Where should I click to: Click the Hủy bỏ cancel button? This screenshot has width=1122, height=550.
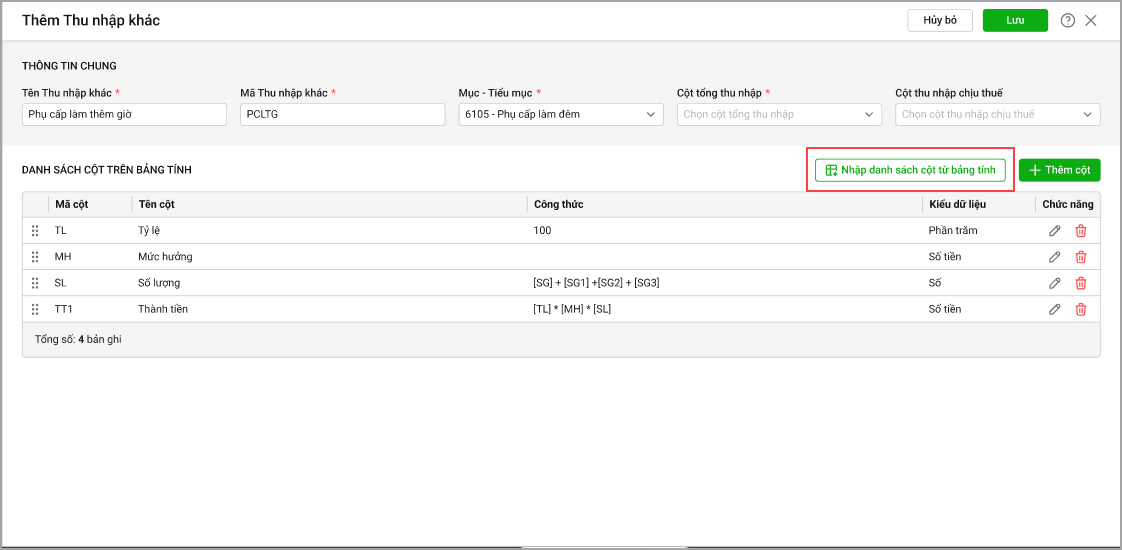pyautogui.click(x=940, y=21)
